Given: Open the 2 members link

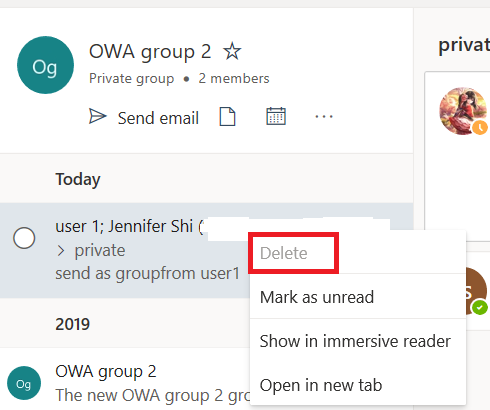Looking at the screenshot, I should 234,79.
